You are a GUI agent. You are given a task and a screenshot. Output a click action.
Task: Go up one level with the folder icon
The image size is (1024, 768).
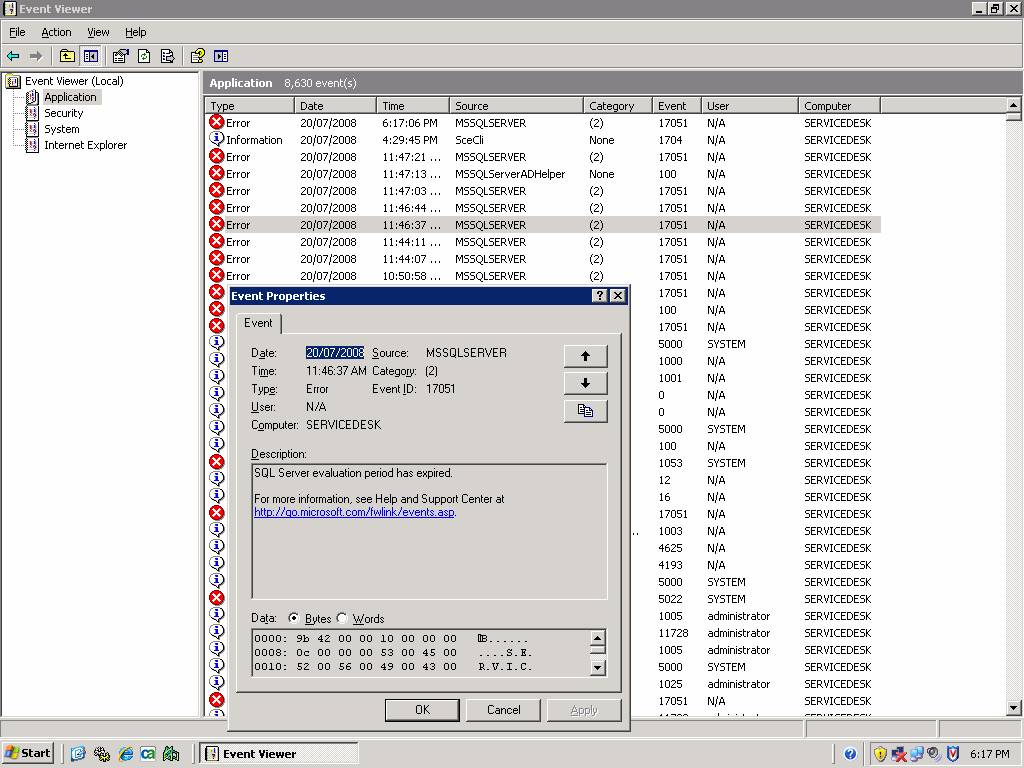pyautogui.click(x=67, y=56)
